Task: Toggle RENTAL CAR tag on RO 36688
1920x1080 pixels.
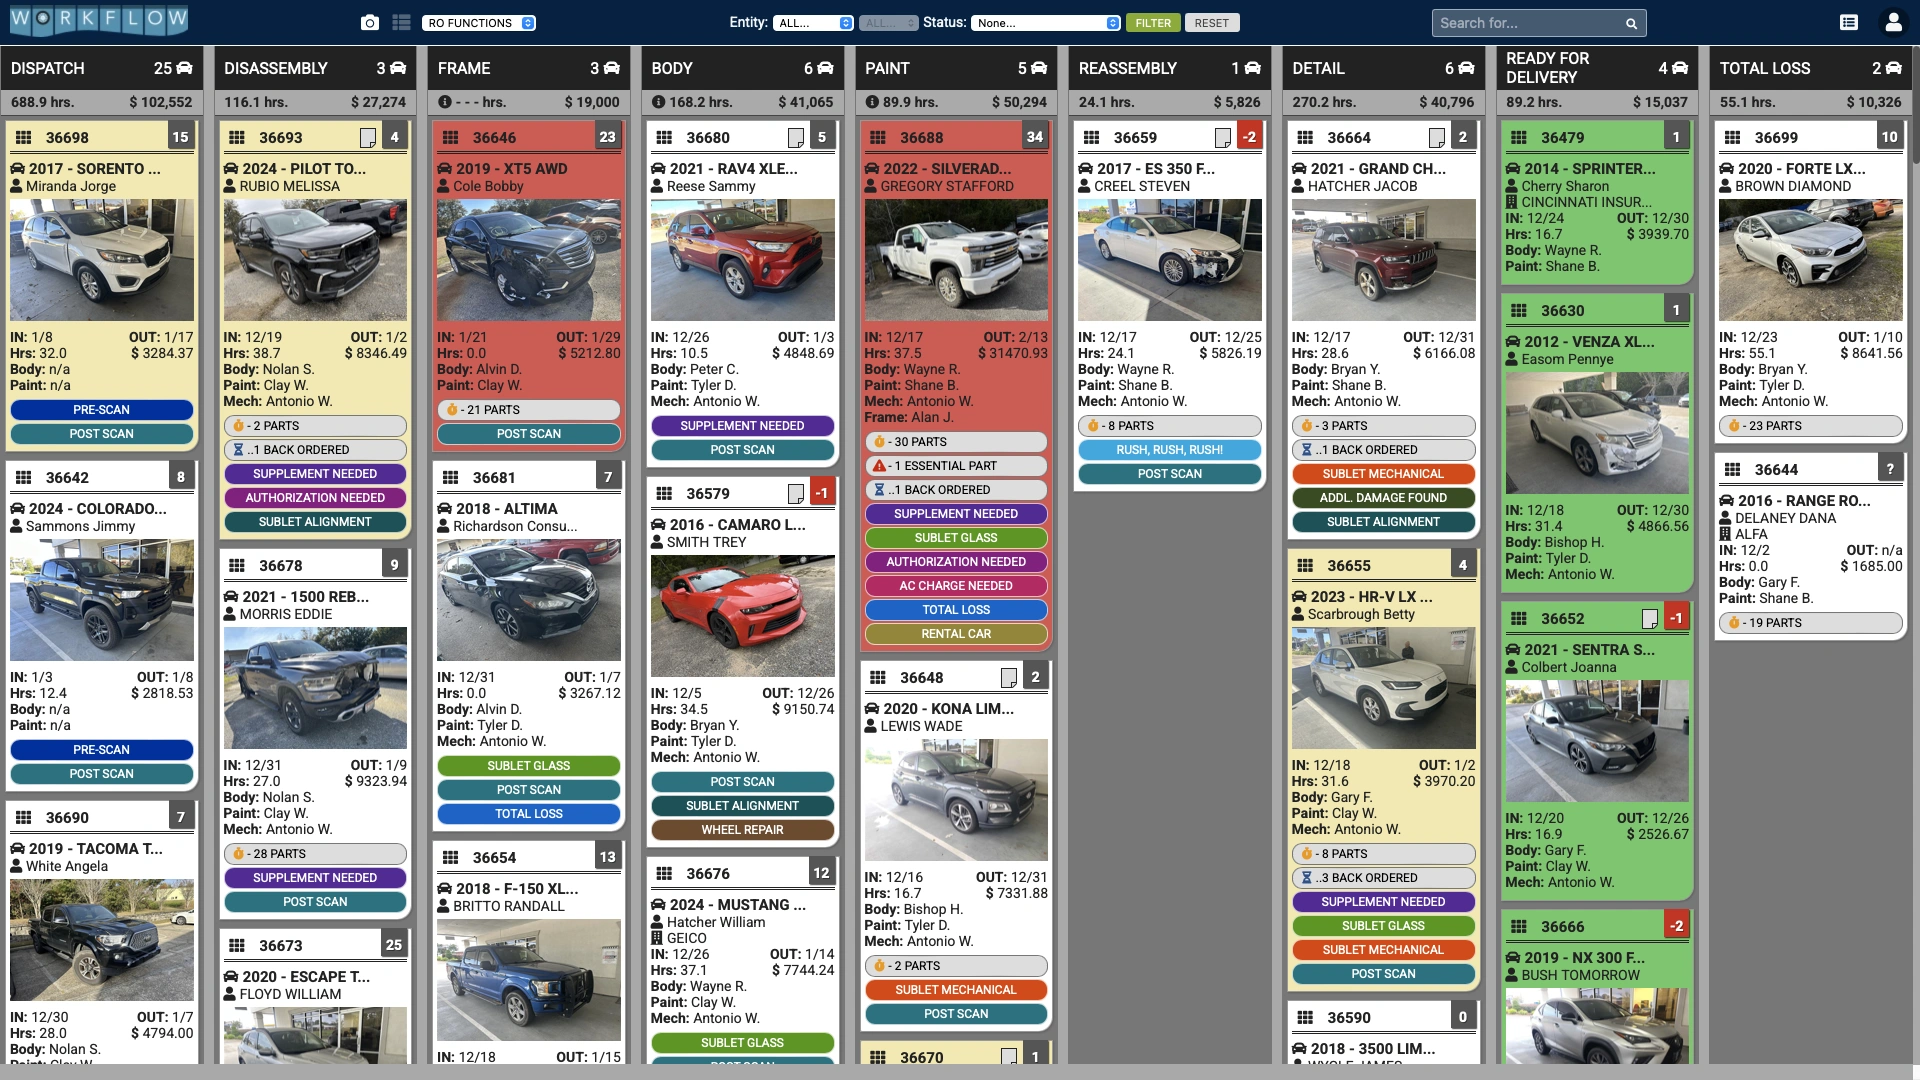Action: point(956,634)
